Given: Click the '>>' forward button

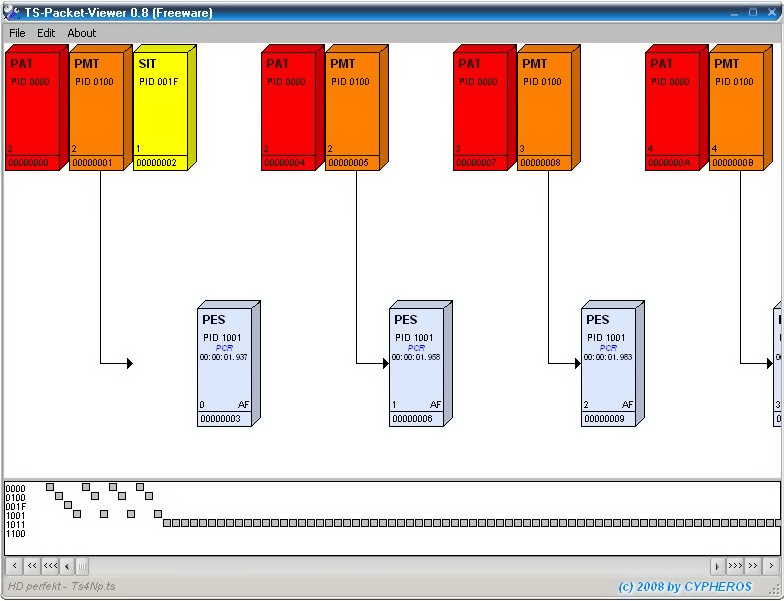Looking at the screenshot, I should [753, 566].
